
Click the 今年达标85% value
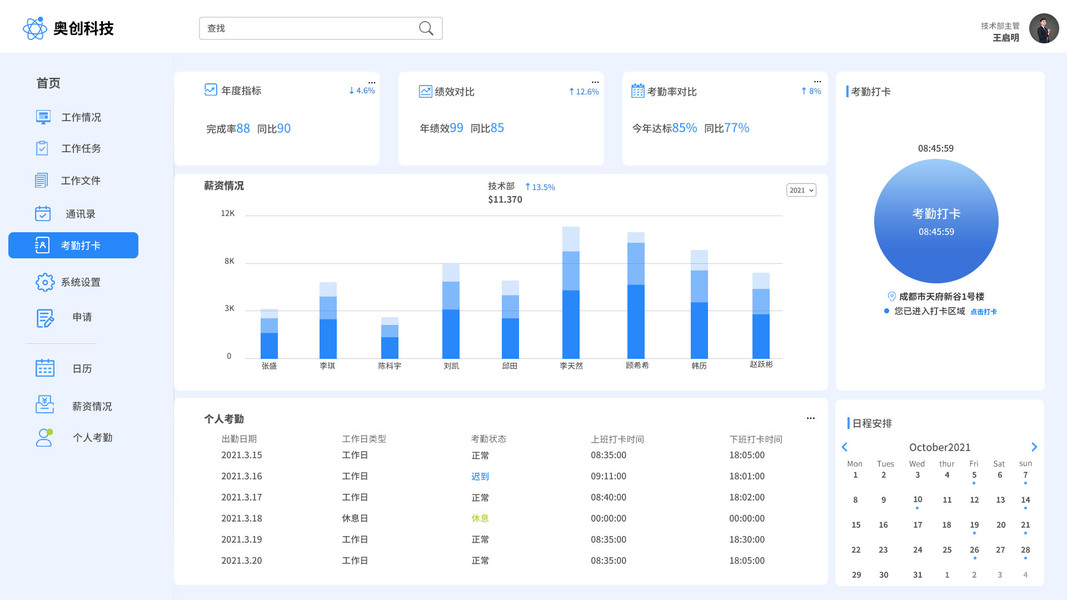[665, 128]
